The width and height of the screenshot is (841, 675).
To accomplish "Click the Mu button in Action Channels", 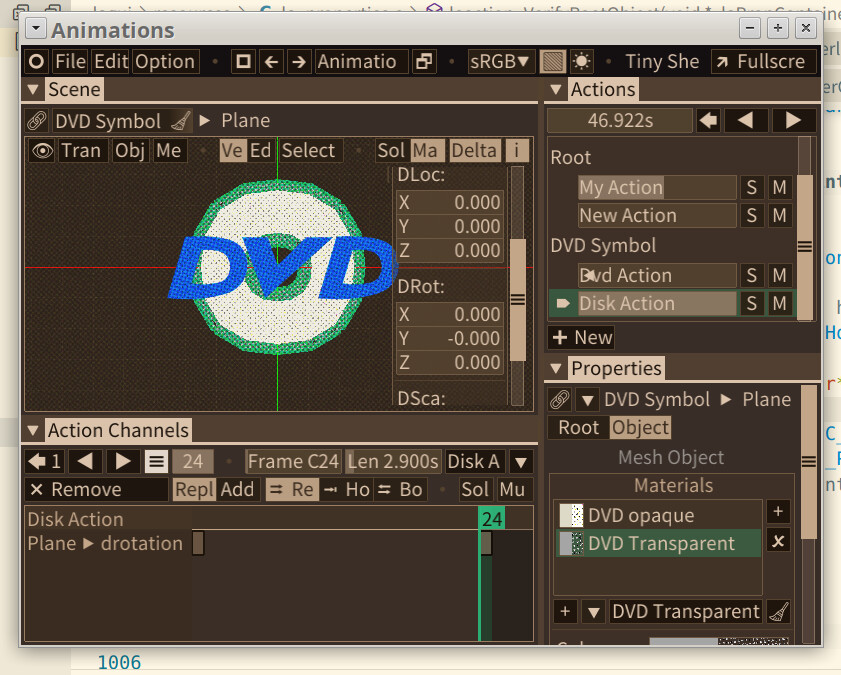I will 513,489.
